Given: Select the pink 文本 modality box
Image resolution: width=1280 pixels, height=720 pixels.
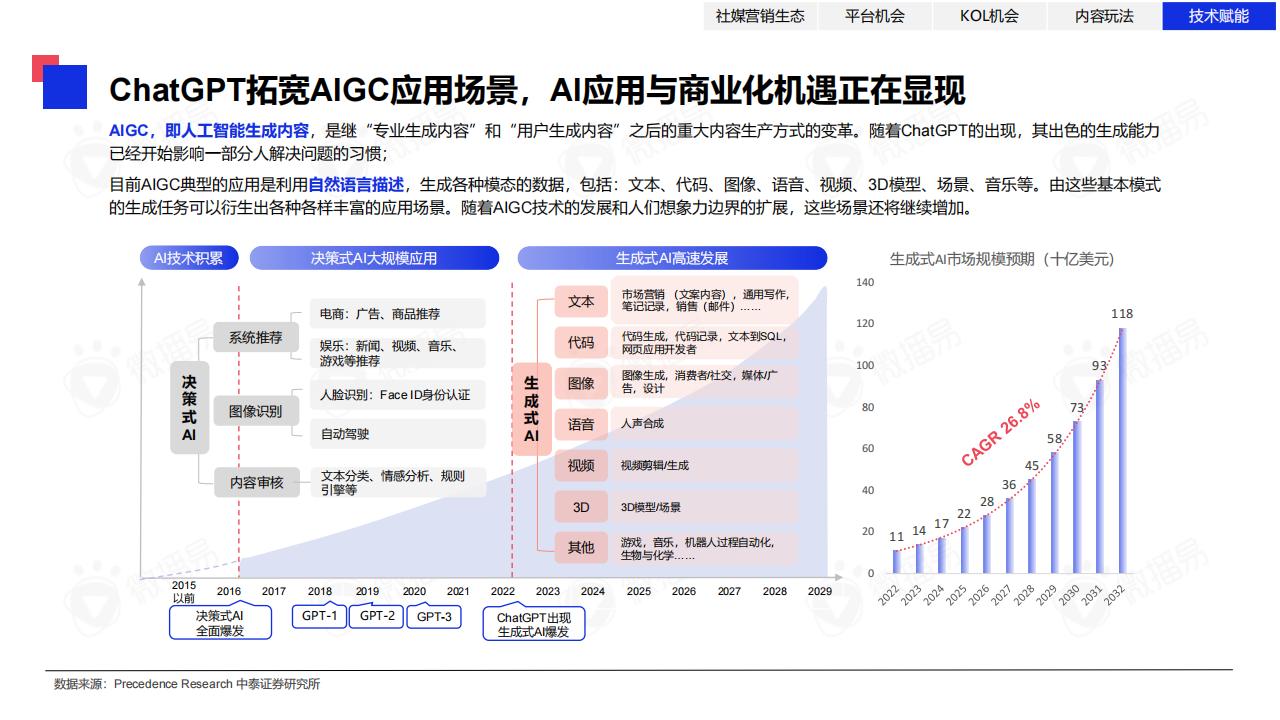Looking at the screenshot, I should (x=581, y=301).
